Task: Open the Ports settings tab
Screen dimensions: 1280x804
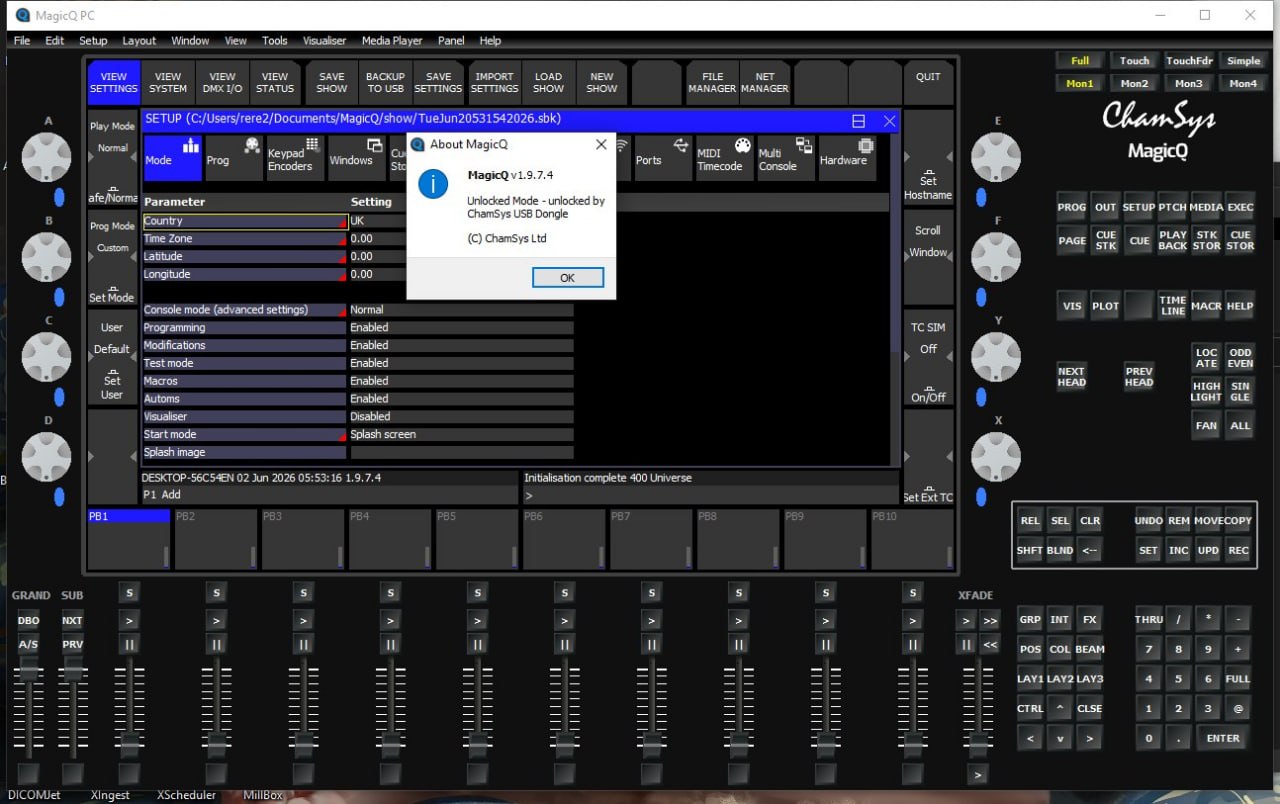Action: (x=662, y=159)
